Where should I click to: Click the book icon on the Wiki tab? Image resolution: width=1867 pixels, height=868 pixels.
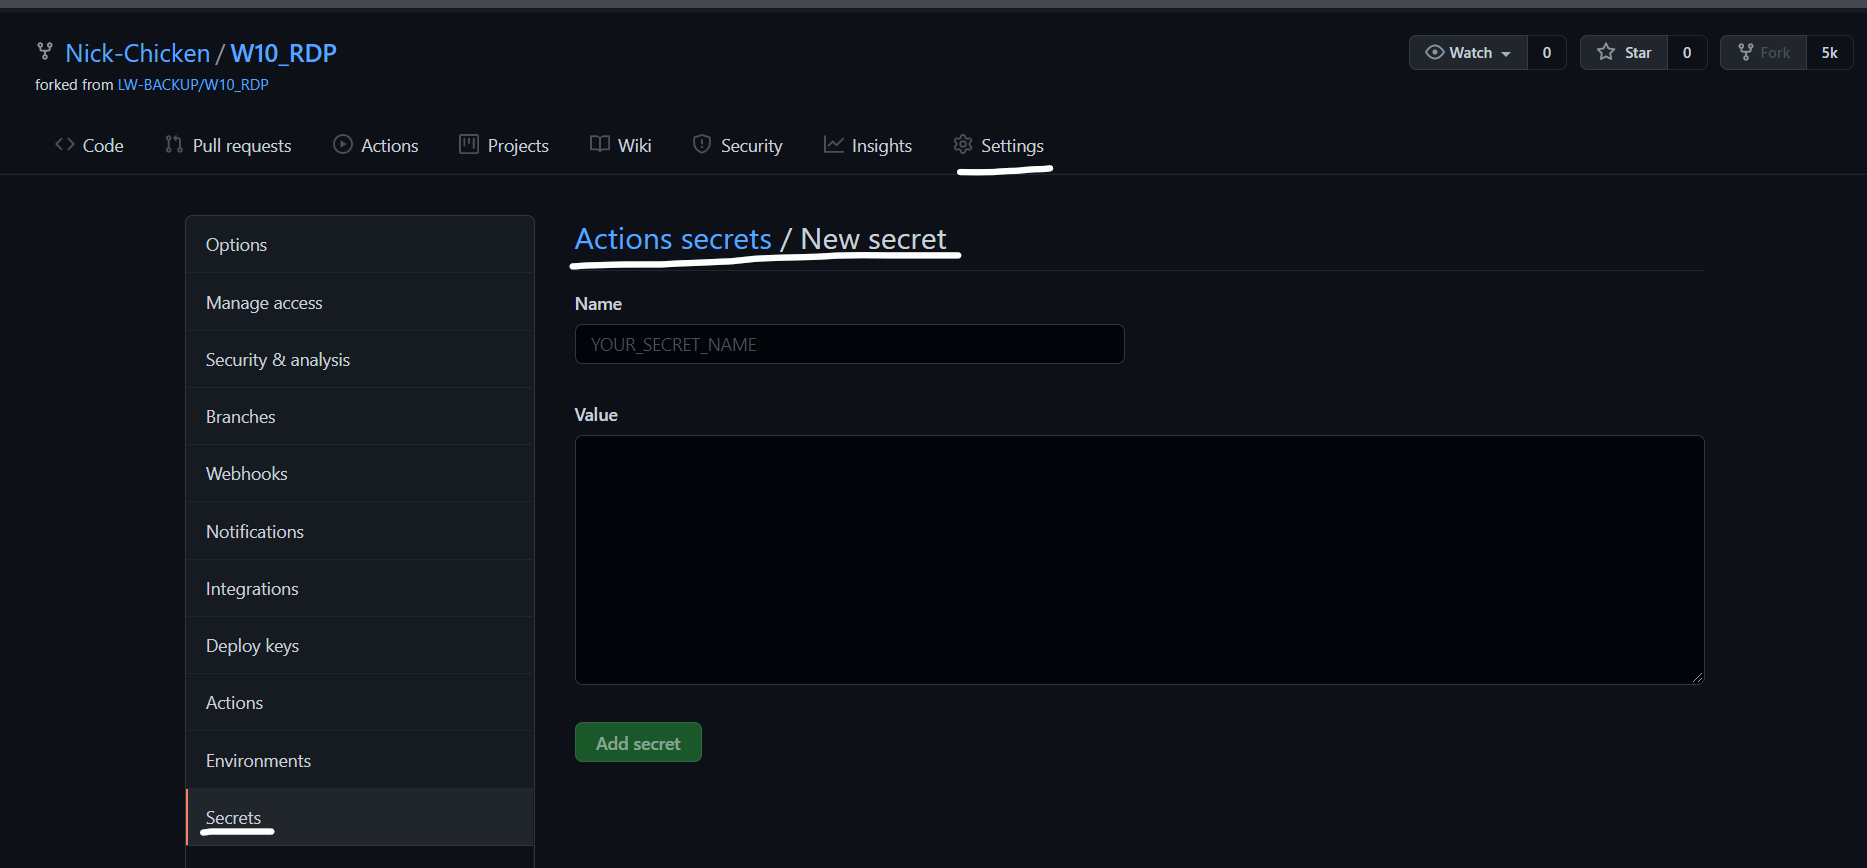[600, 144]
